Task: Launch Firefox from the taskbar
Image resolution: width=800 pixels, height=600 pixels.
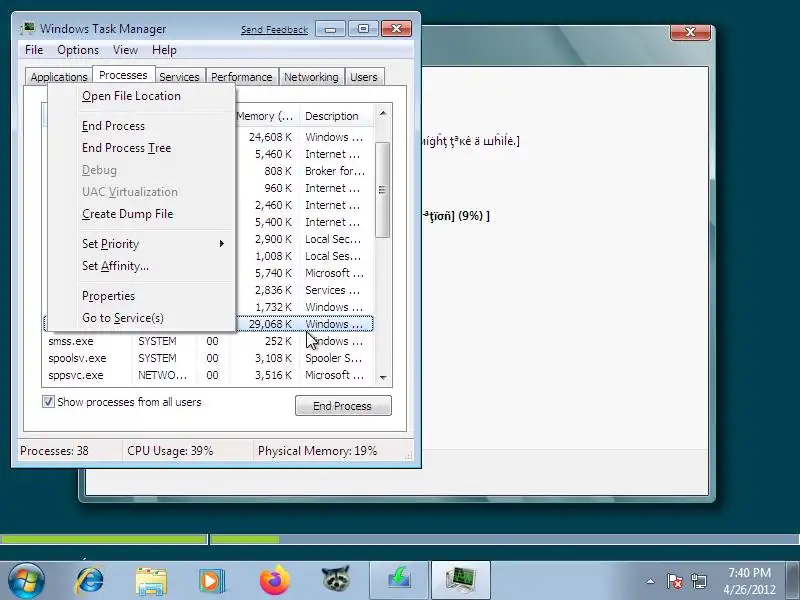Action: 274,581
